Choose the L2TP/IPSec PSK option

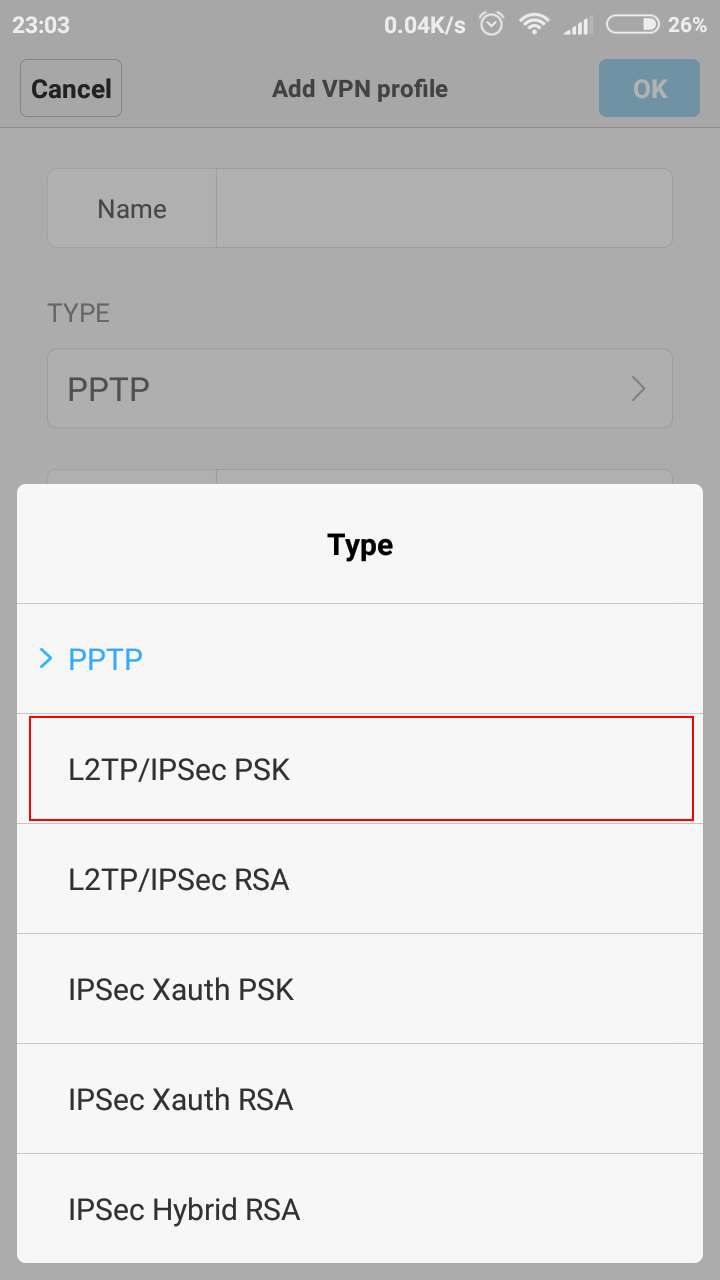pyautogui.click(x=360, y=769)
